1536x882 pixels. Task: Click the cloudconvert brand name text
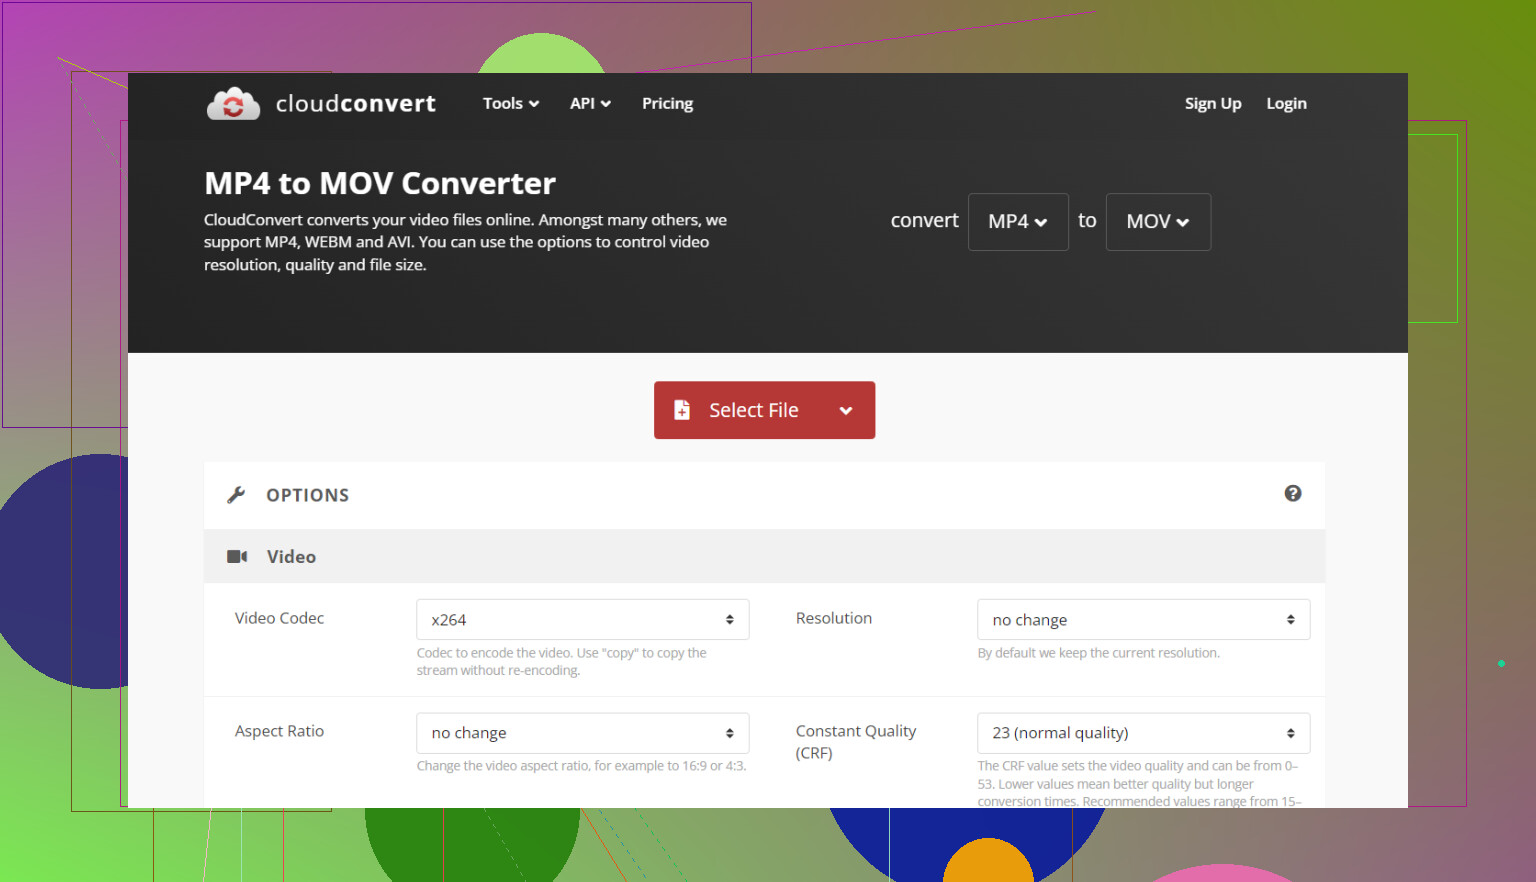pos(356,104)
